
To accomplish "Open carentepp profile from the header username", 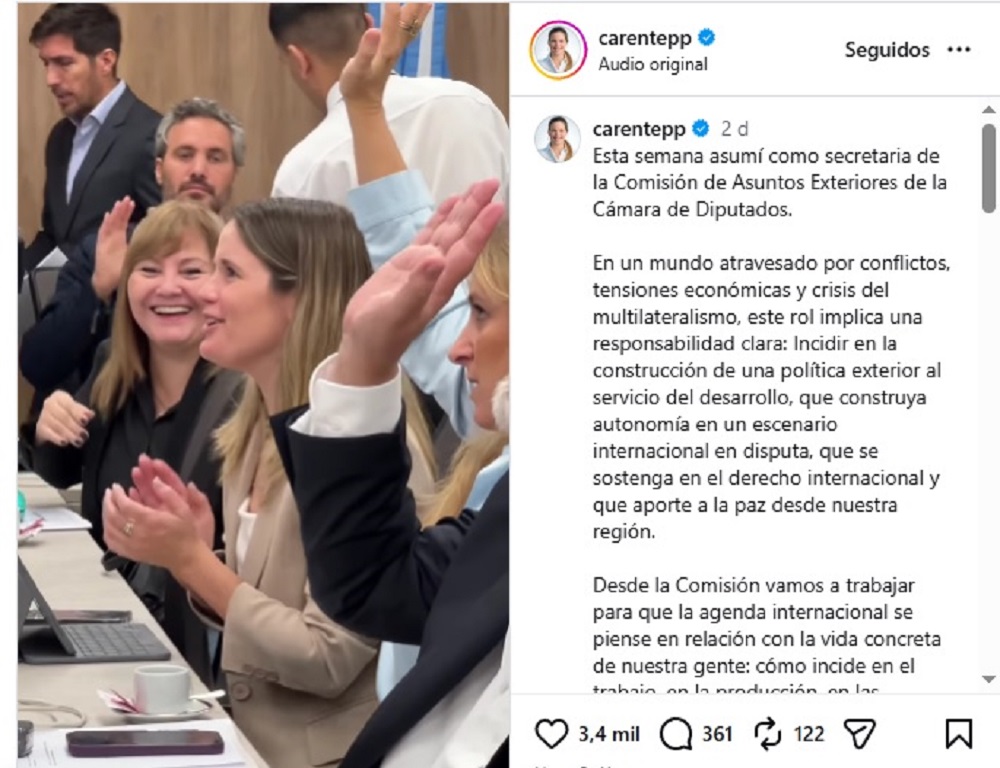I will [x=645, y=38].
